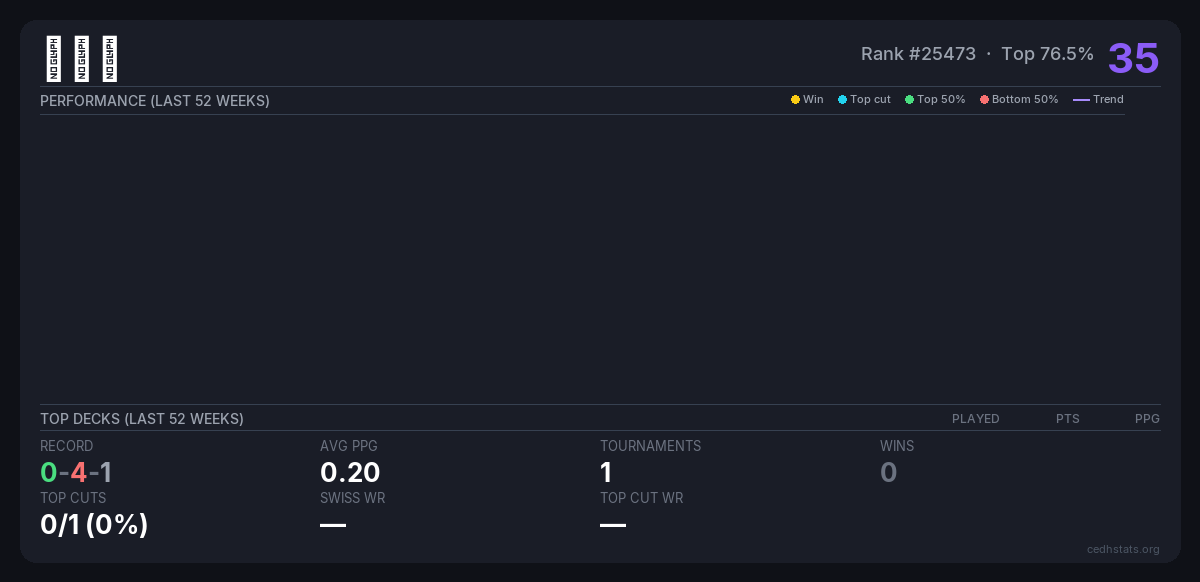Sort by the PPG column header
The image size is (1200, 582).
(x=1147, y=419)
